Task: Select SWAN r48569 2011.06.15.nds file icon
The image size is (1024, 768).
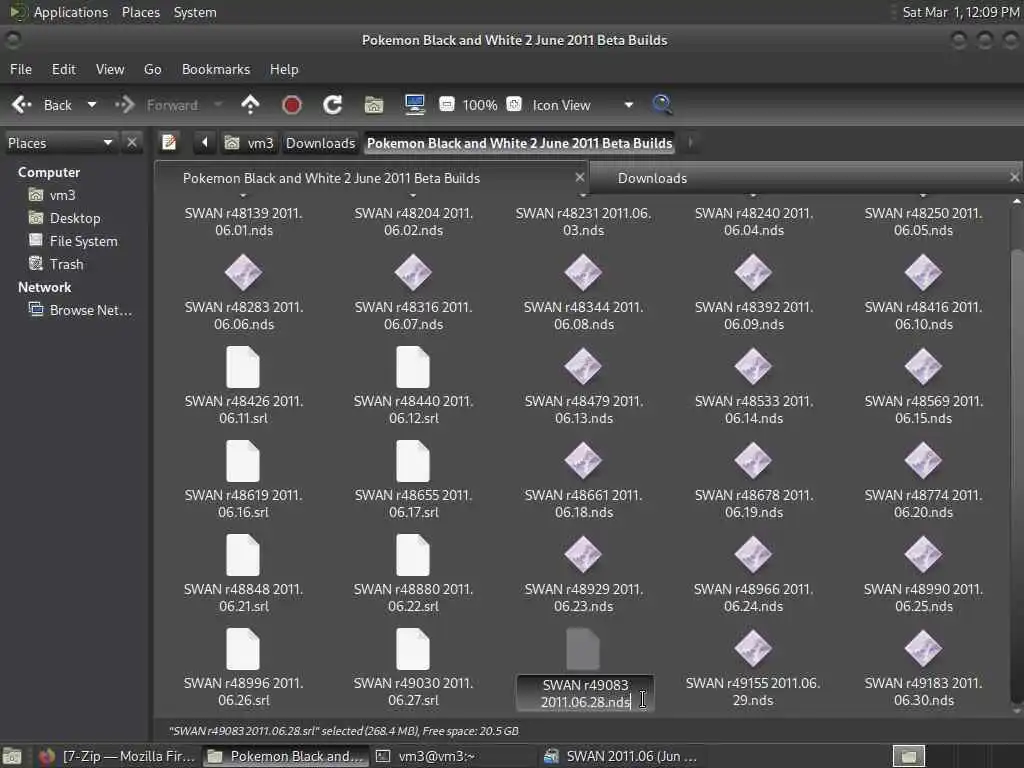Action: (x=923, y=367)
